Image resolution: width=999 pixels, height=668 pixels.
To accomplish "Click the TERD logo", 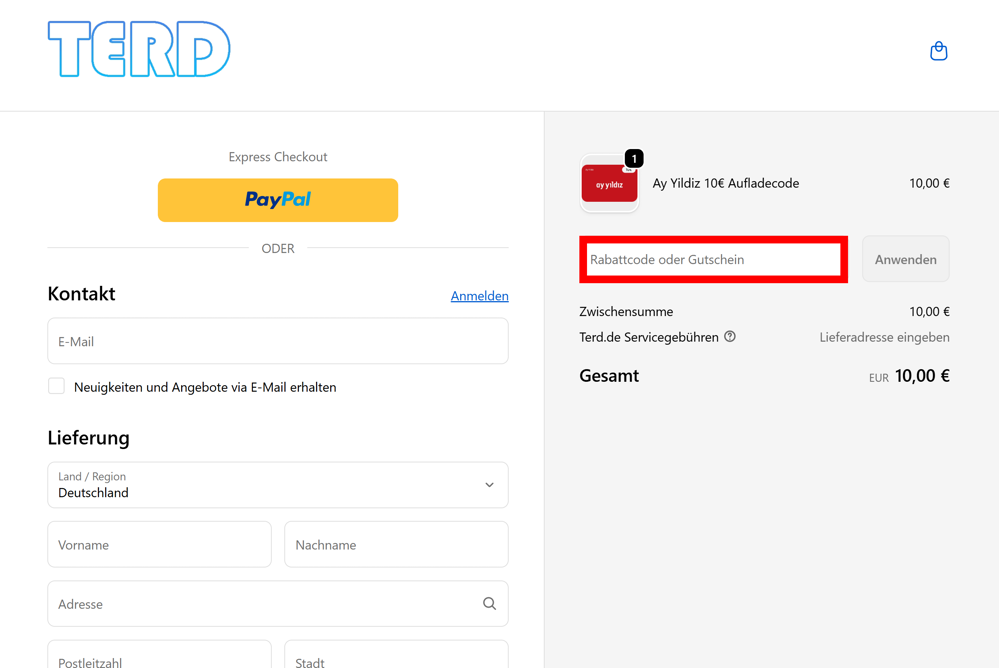I will point(139,49).
